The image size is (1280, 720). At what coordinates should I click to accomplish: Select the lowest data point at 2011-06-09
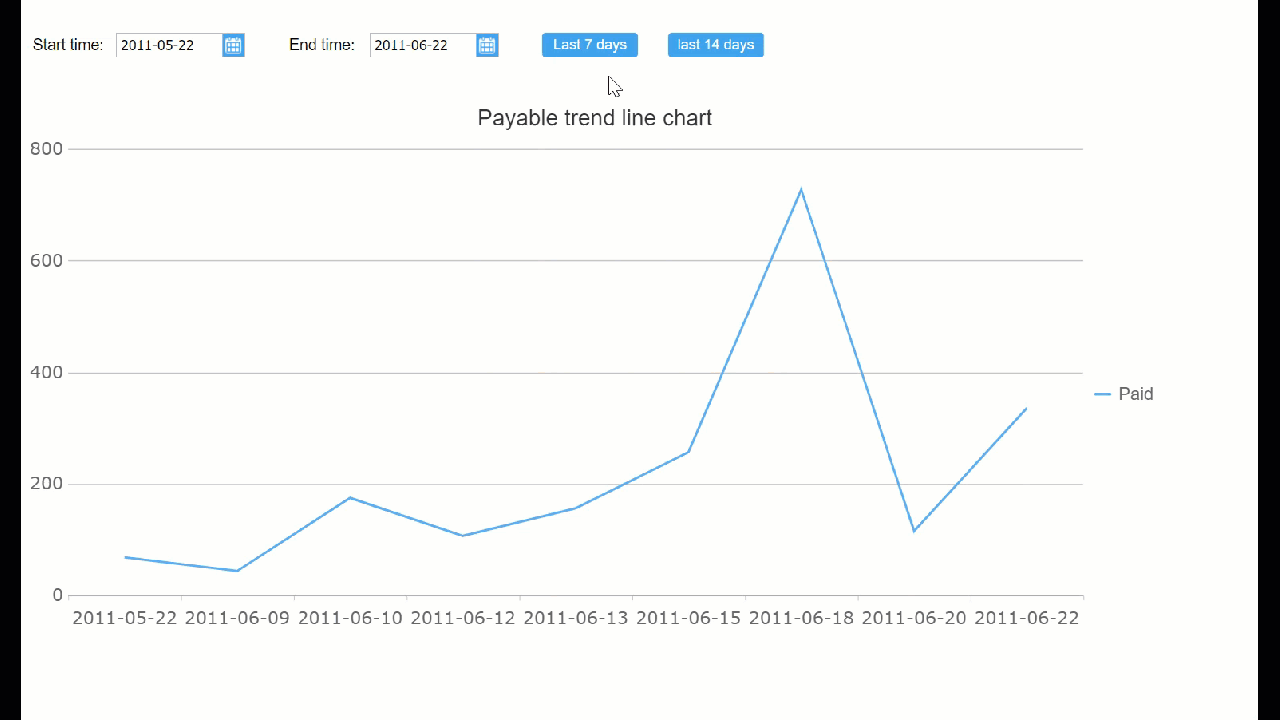click(237, 571)
